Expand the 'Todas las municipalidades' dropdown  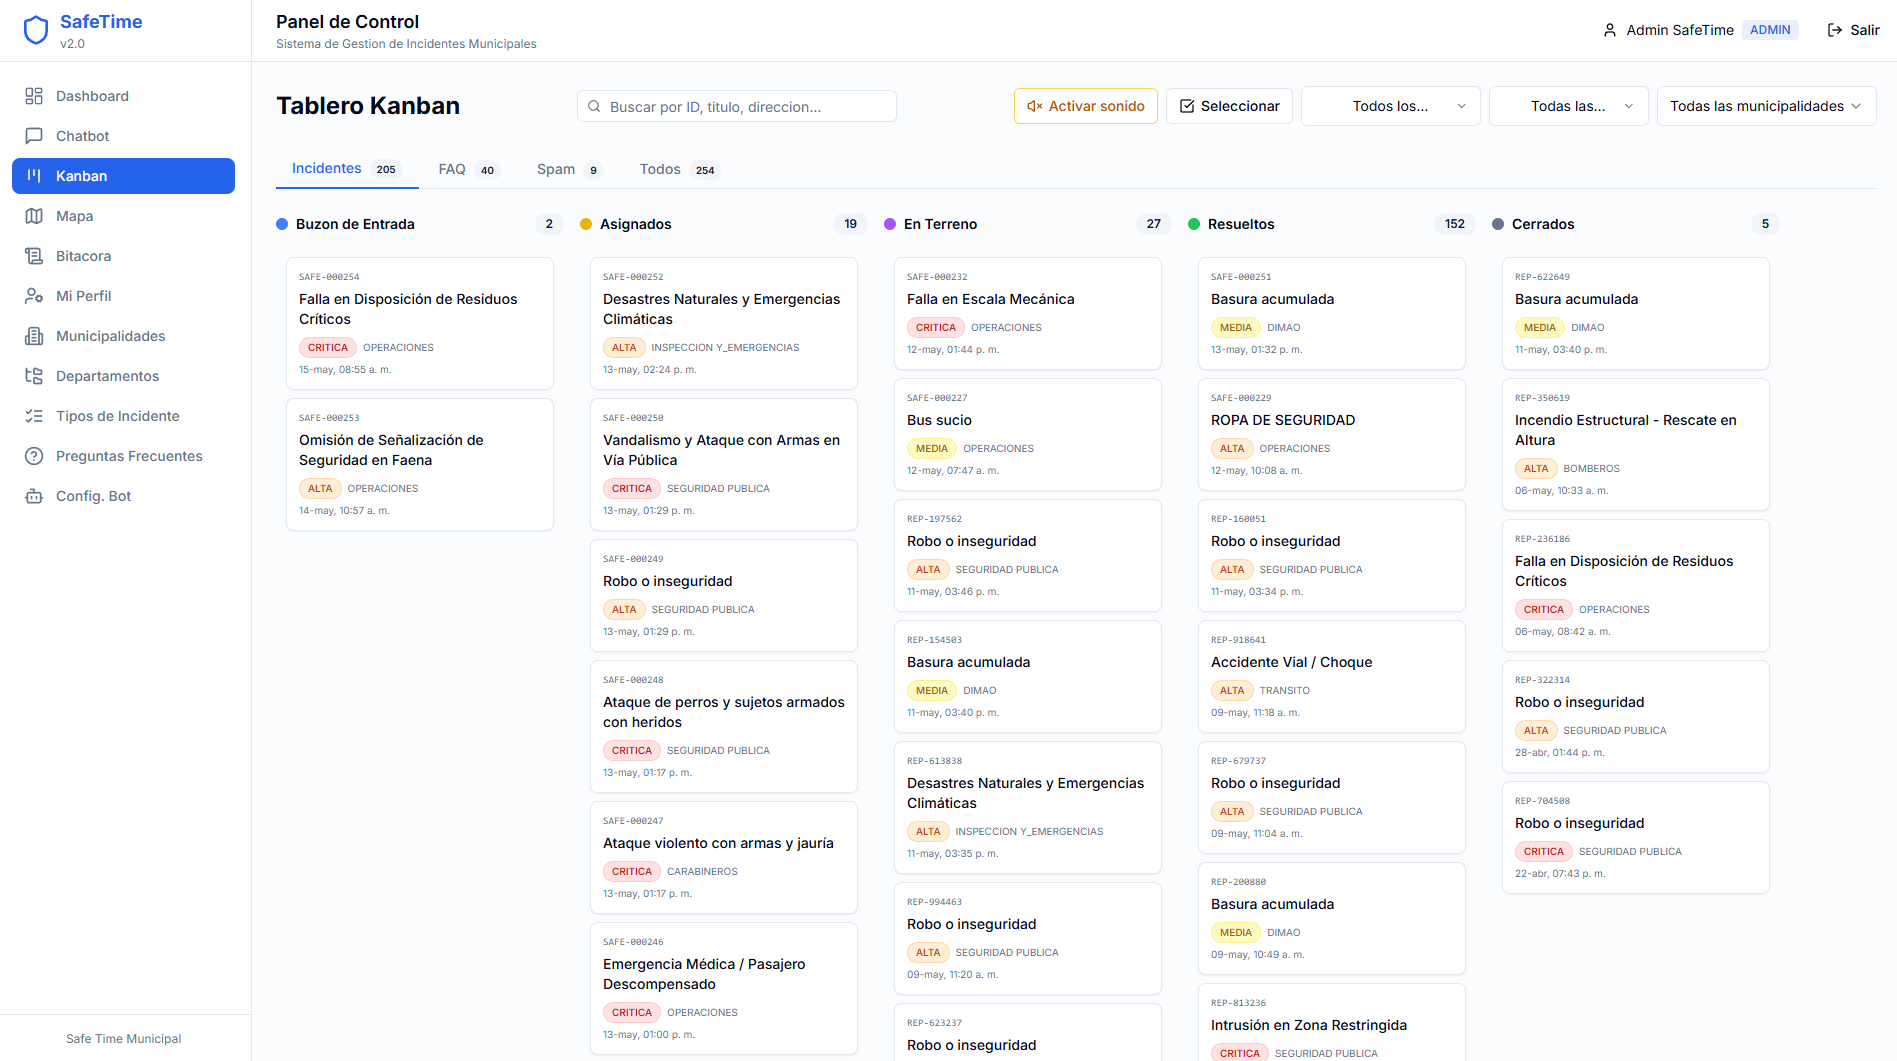1766,106
